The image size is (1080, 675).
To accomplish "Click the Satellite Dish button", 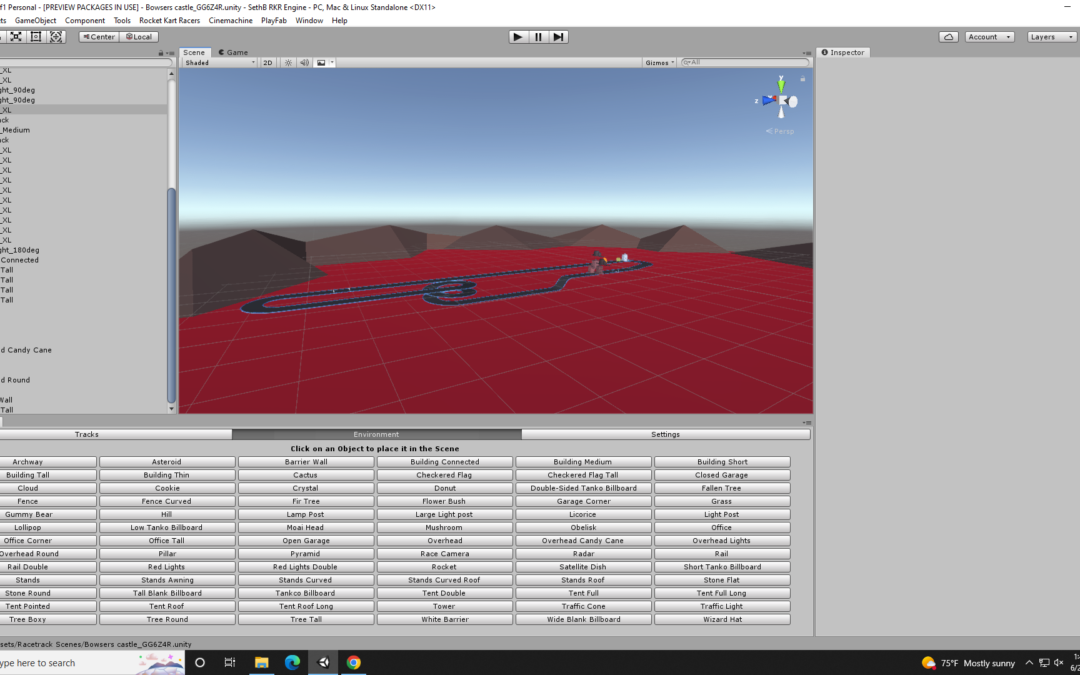I will pos(583,567).
